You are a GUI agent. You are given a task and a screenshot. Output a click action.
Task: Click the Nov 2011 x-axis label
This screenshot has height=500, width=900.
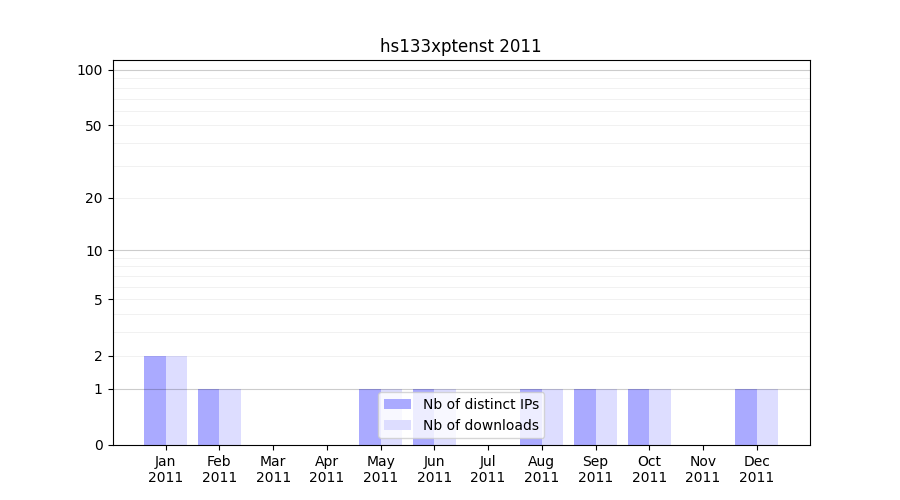pyautogui.click(x=703, y=469)
